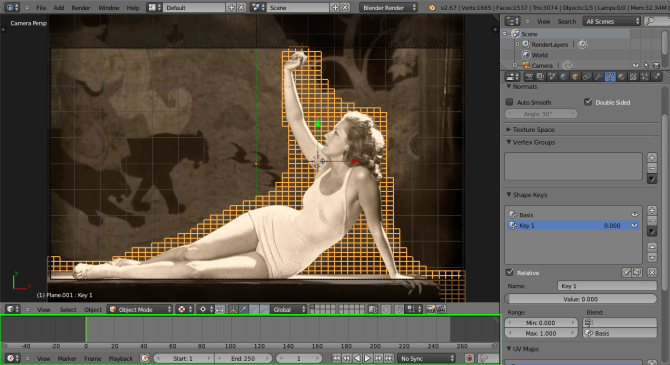
Task: Play animation forward in timeline
Action: 367,358
